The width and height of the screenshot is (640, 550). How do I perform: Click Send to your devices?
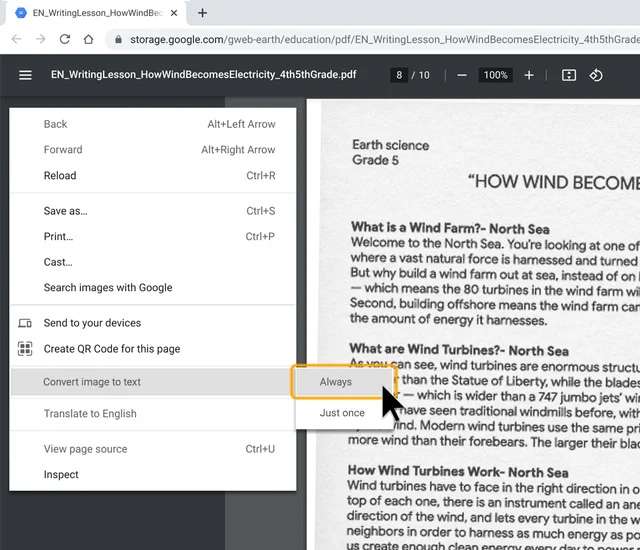tap(92, 323)
